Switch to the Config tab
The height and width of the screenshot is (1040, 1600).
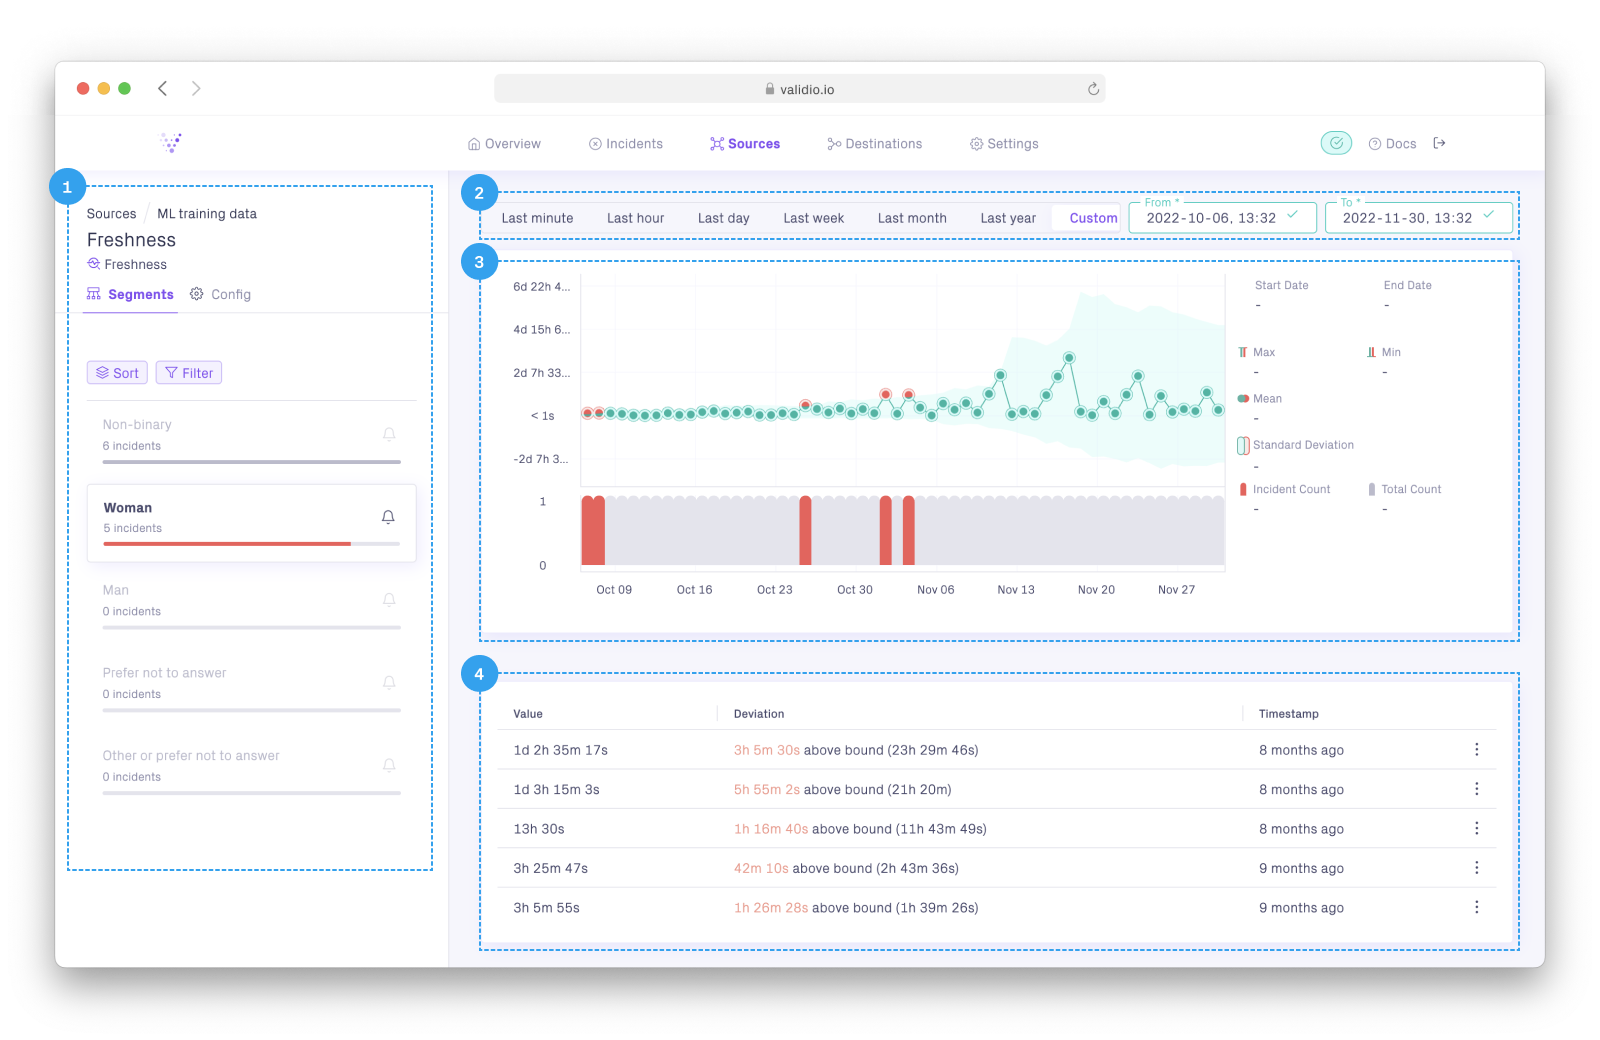221,294
